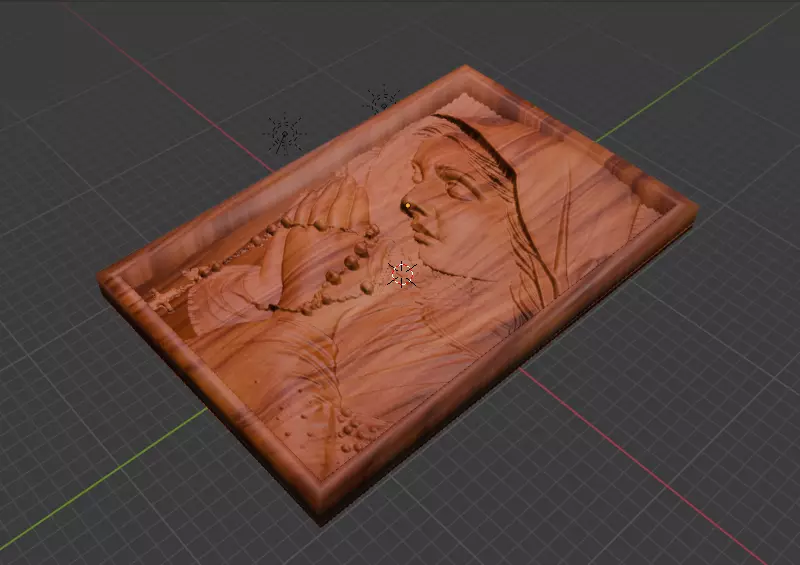Click the red-white 3D cursor on the plaque
Screen dimensions: 800x565
402,274
